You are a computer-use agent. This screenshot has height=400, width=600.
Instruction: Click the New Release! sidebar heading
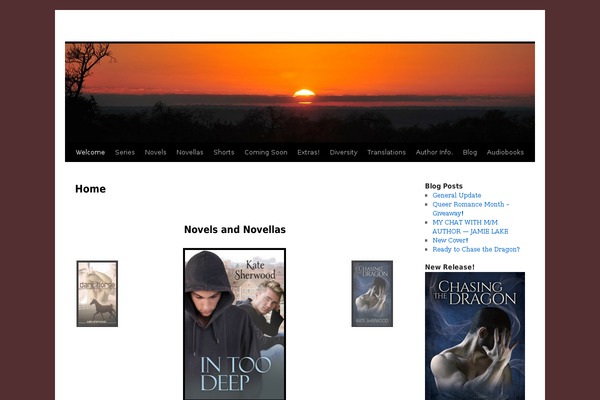450,267
